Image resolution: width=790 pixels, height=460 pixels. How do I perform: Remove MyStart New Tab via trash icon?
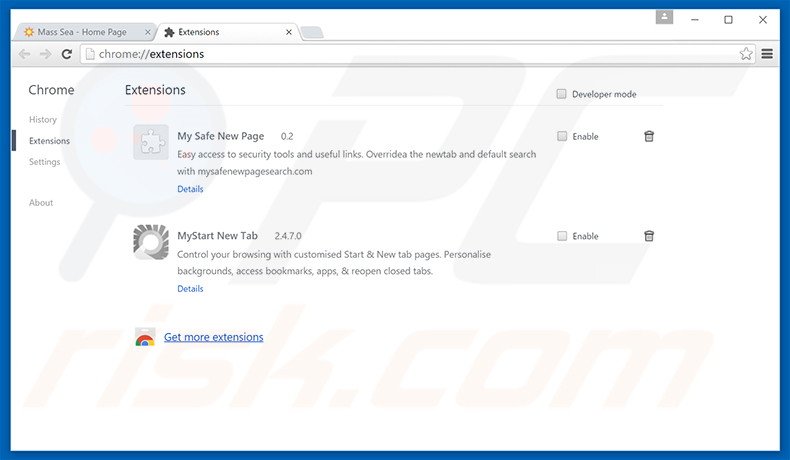click(x=649, y=236)
